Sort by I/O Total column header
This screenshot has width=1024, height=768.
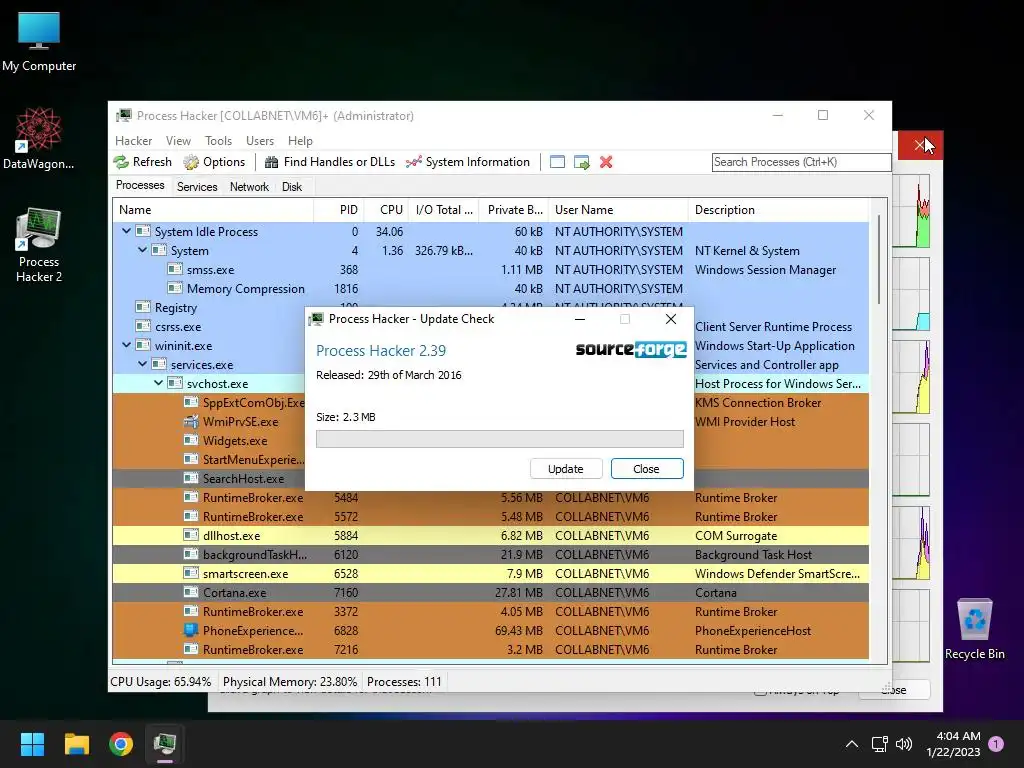point(443,210)
